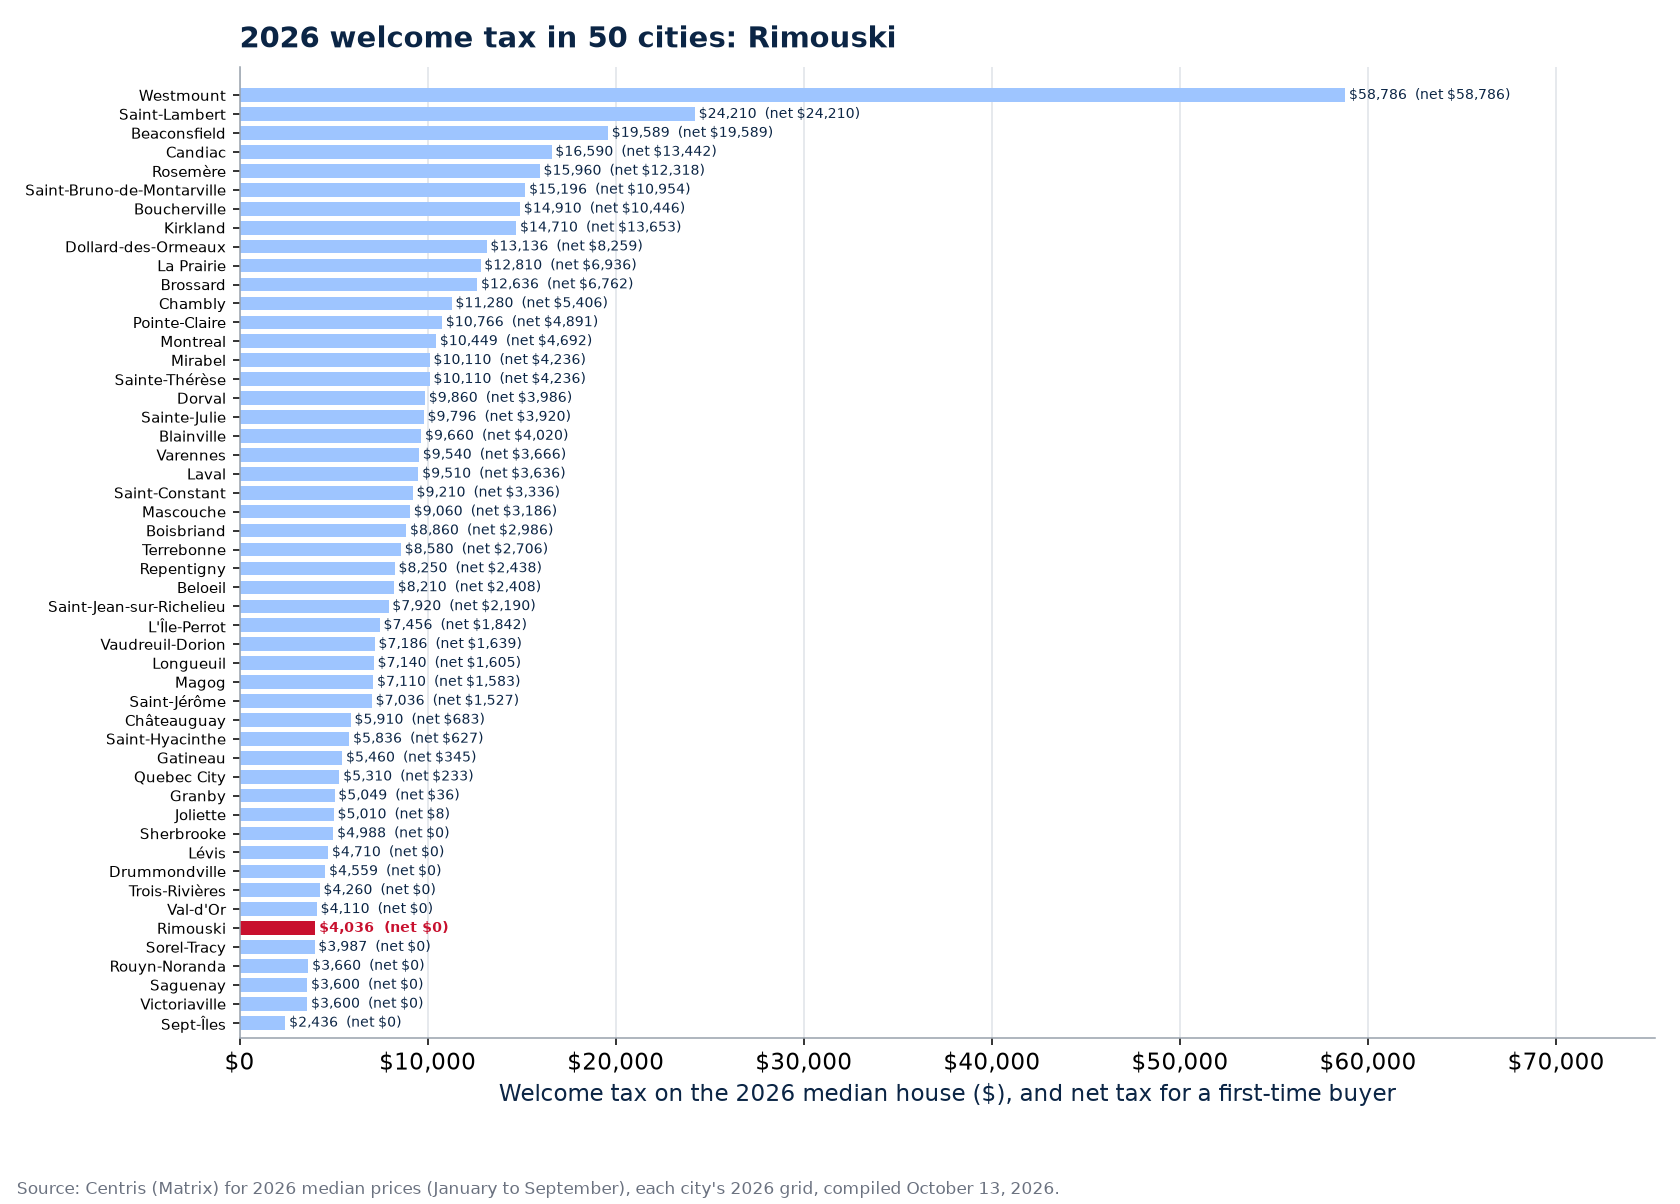Click the 'Trois-Rivières' city label
Screen dimensions: 1680x1204
pyautogui.click(x=177, y=891)
